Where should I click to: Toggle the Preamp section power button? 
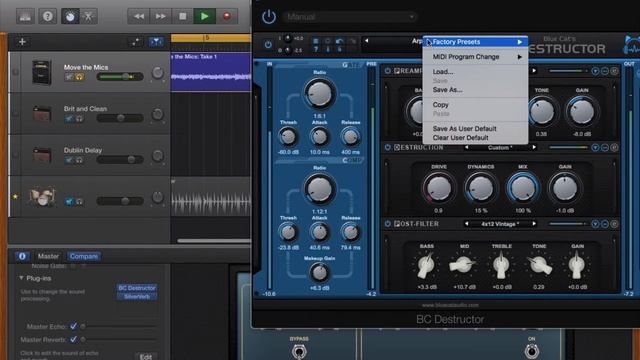[x=387, y=71]
